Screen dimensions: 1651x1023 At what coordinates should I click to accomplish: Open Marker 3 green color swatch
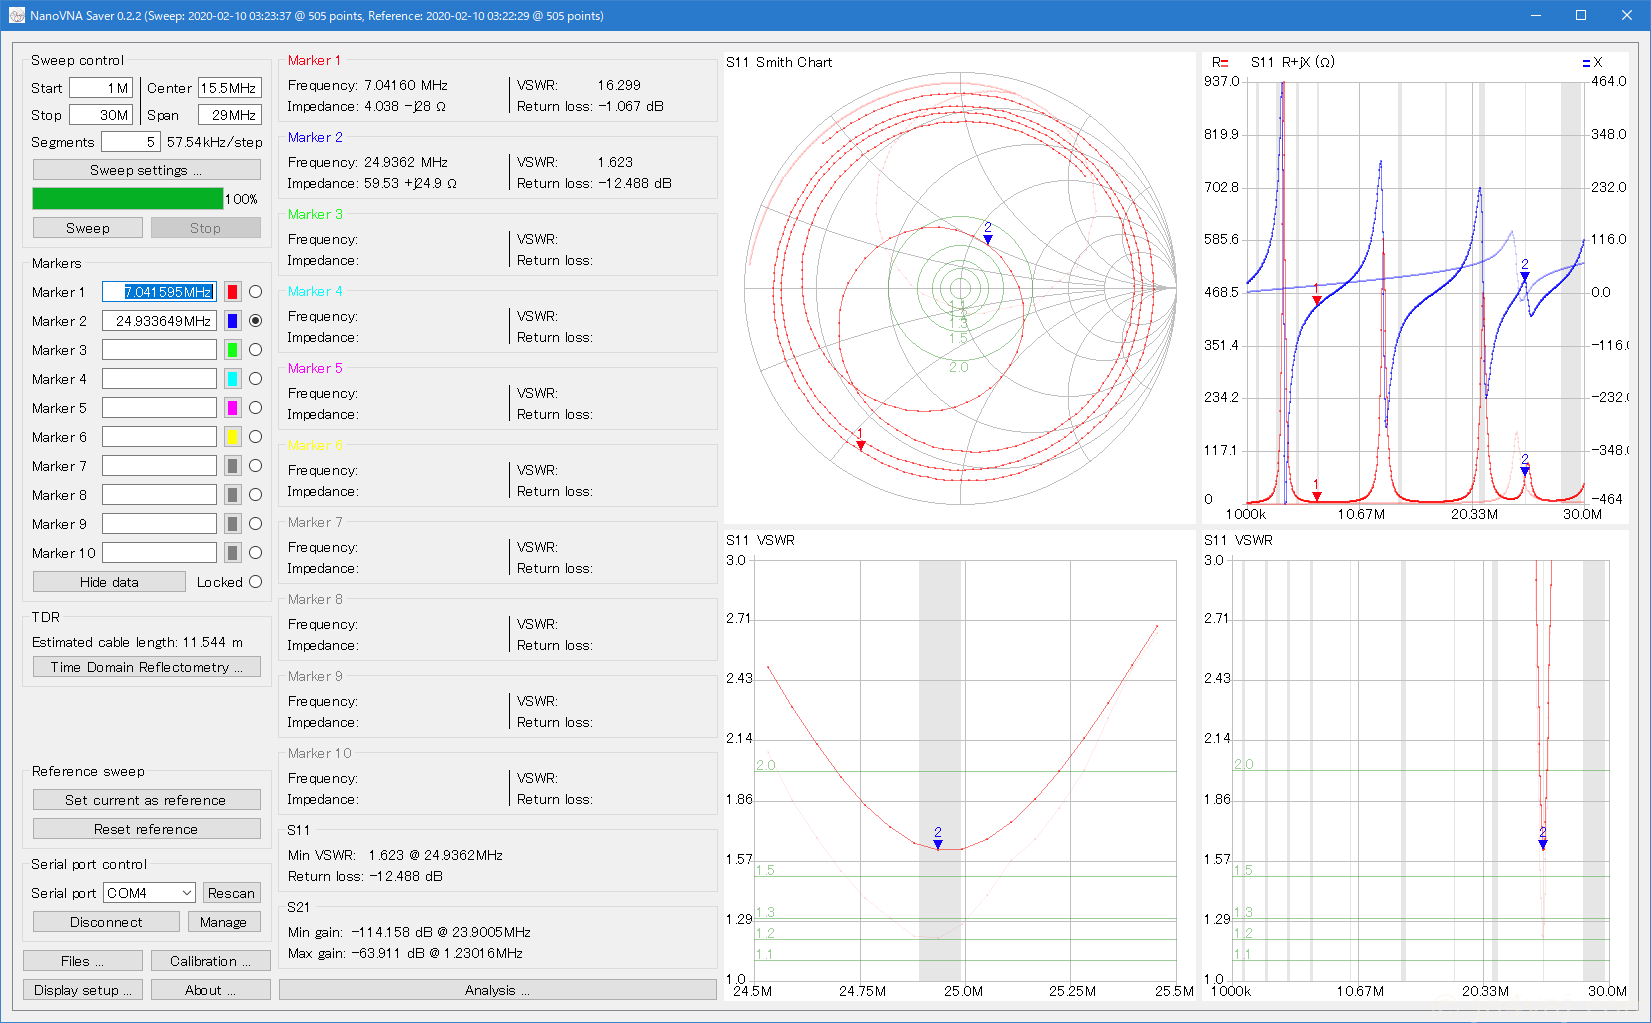(232, 350)
